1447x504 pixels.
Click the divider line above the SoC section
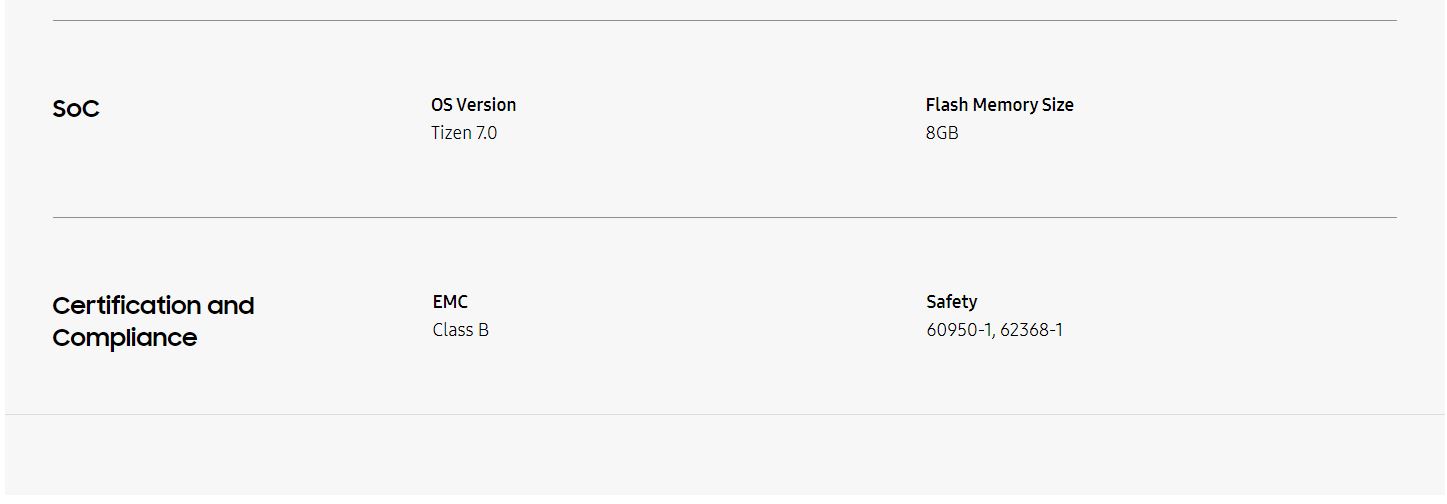(x=724, y=20)
